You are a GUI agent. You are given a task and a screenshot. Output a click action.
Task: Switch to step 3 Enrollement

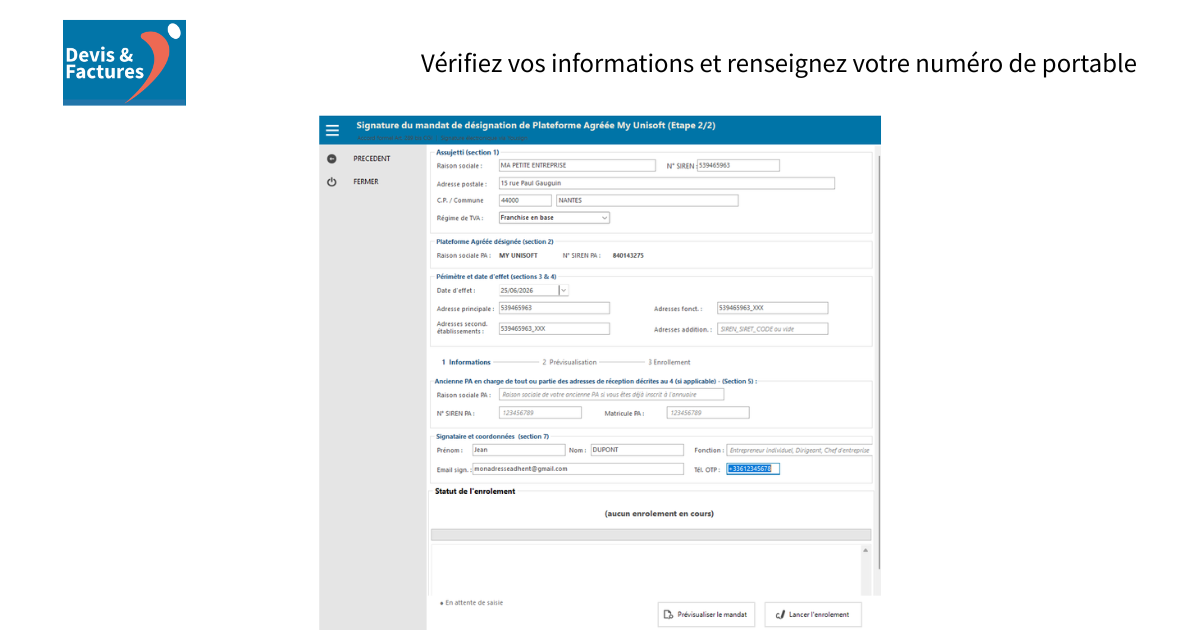(x=669, y=362)
